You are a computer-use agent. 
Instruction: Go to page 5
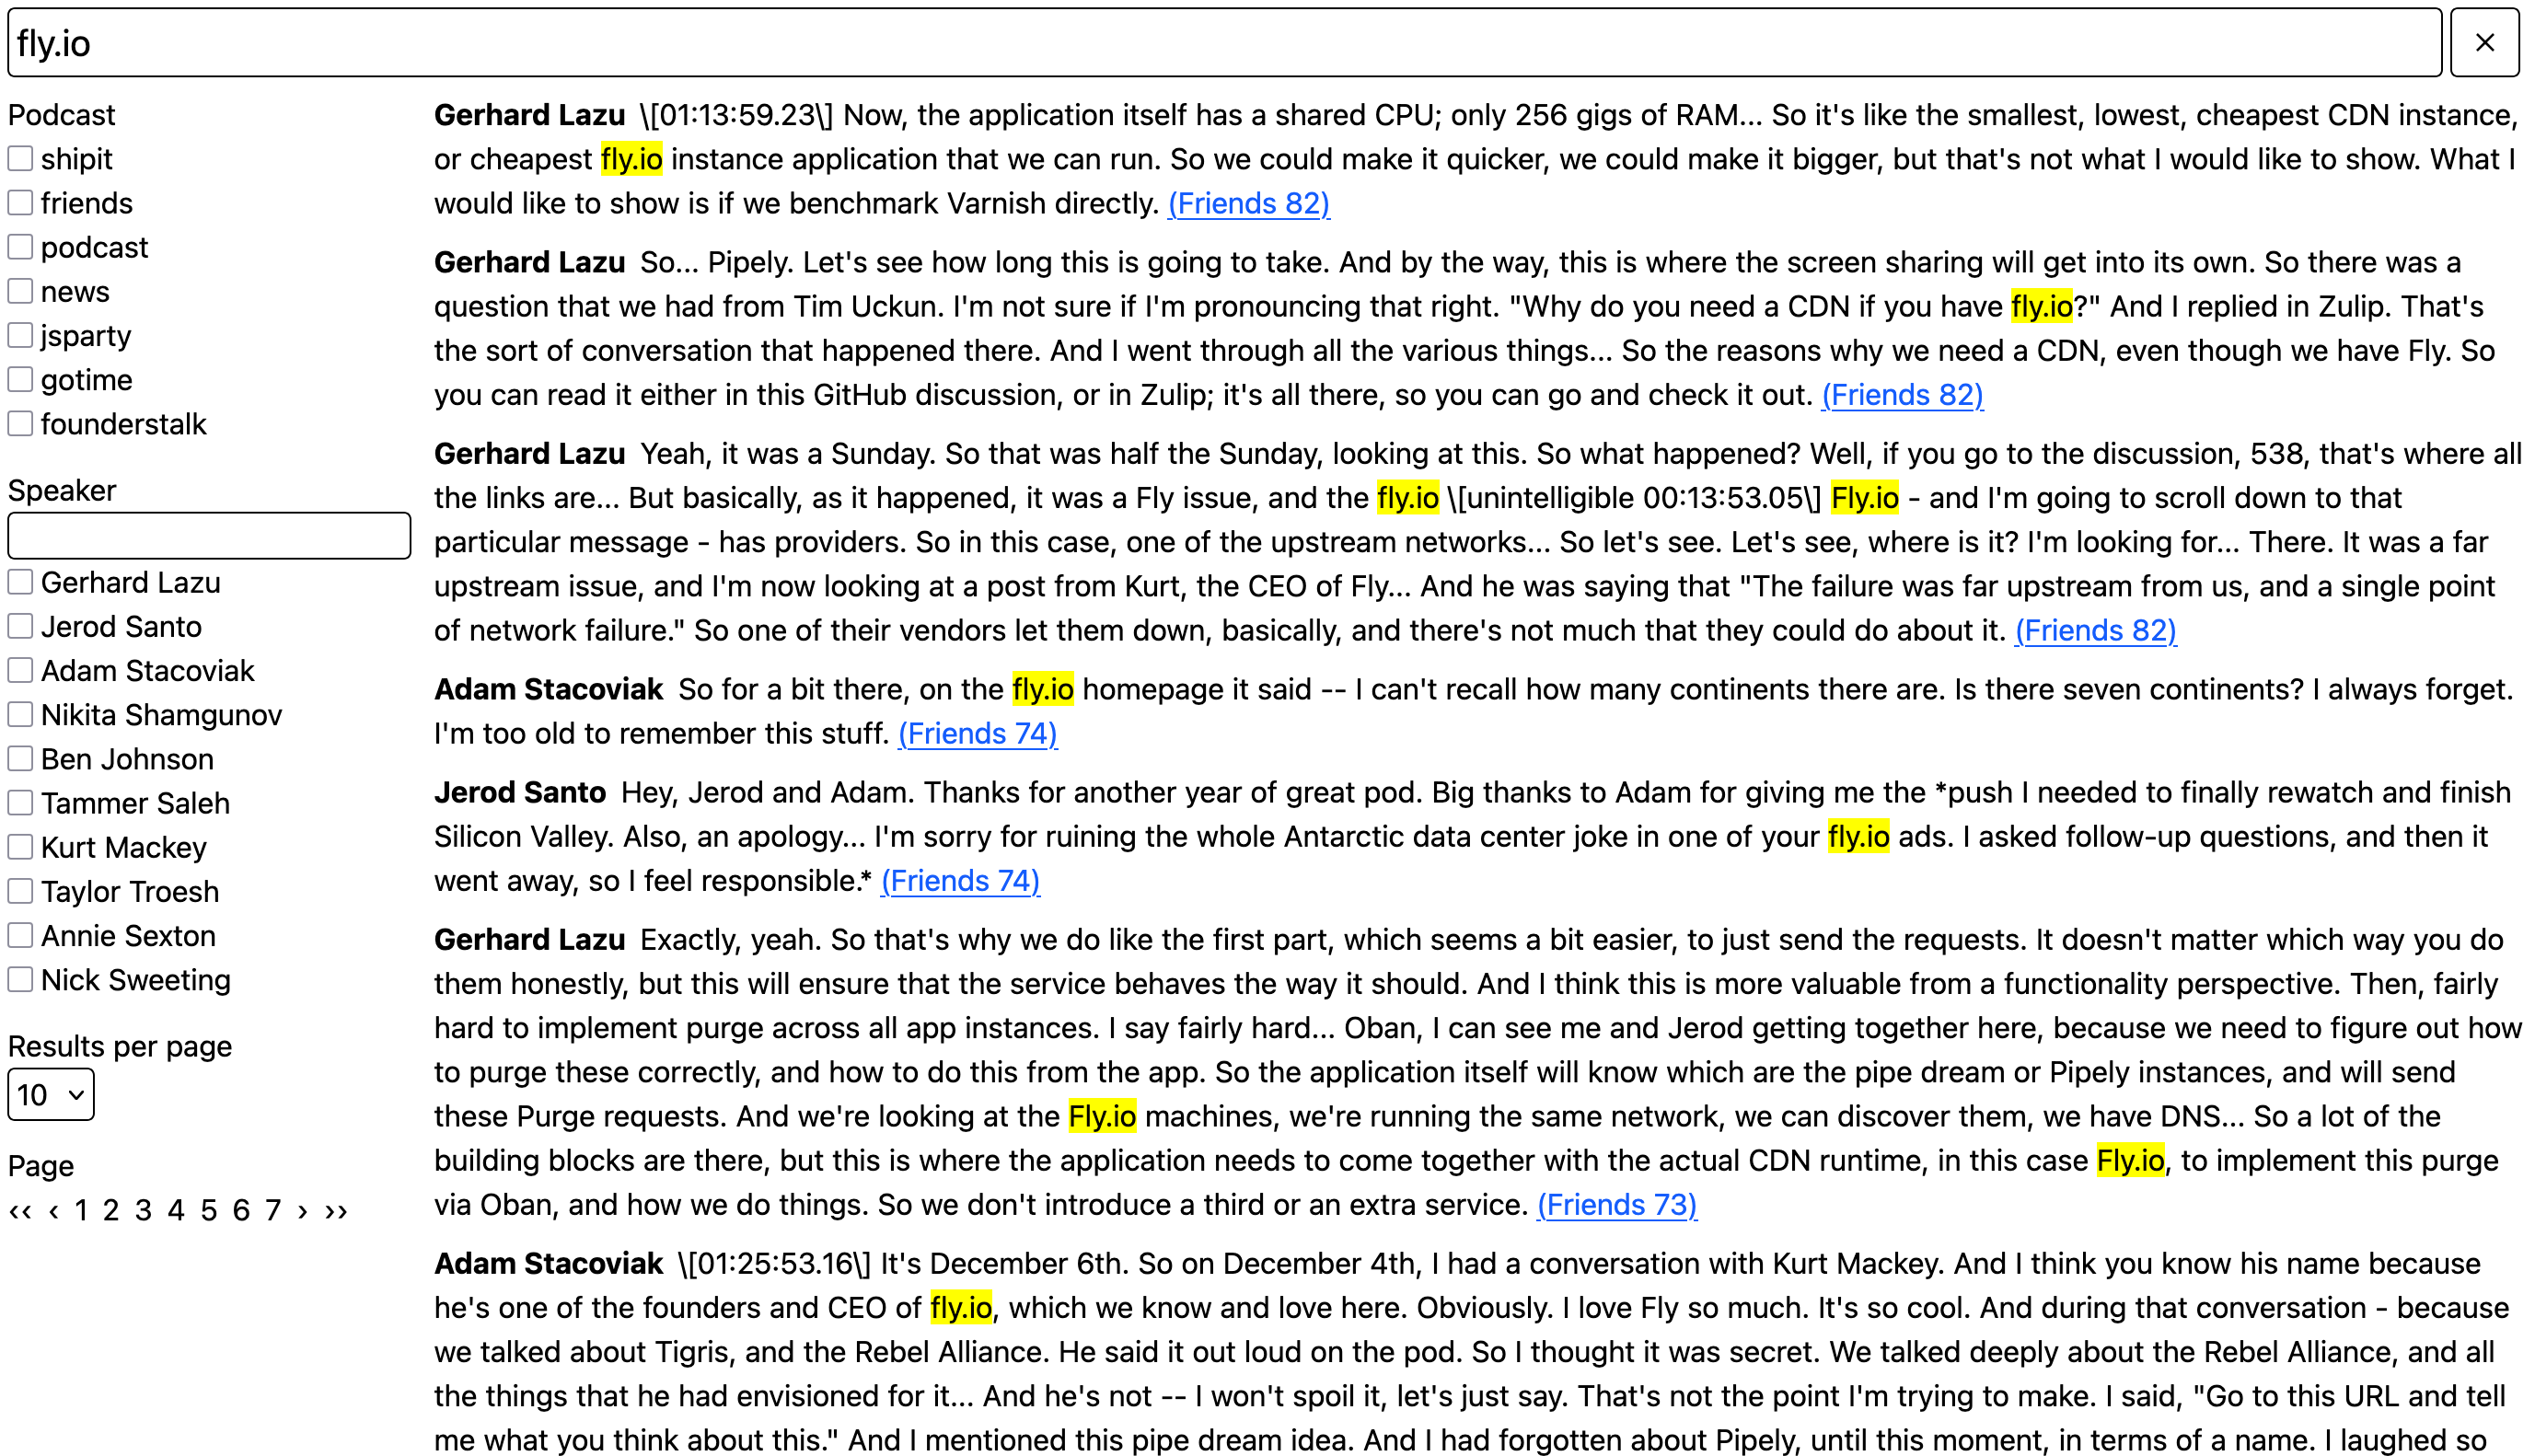click(209, 1211)
